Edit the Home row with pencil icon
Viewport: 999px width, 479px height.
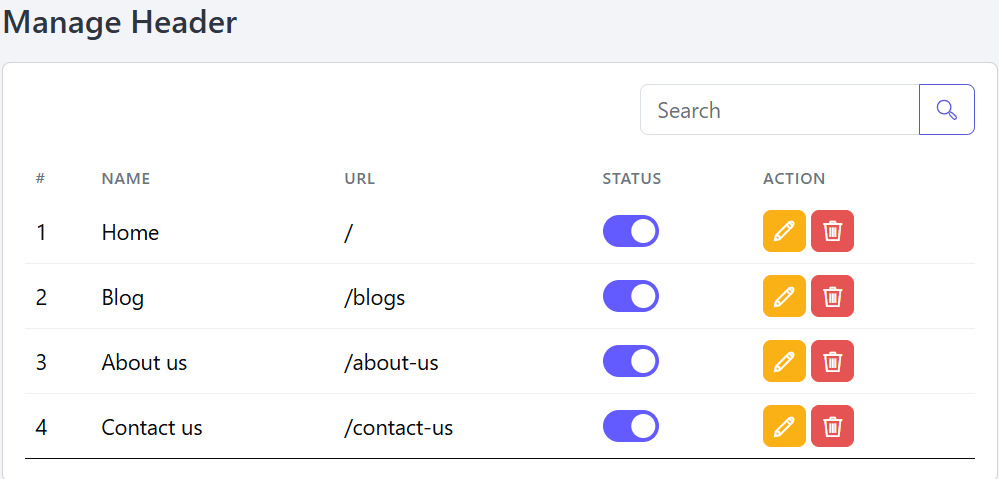click(x=784, y=231)
